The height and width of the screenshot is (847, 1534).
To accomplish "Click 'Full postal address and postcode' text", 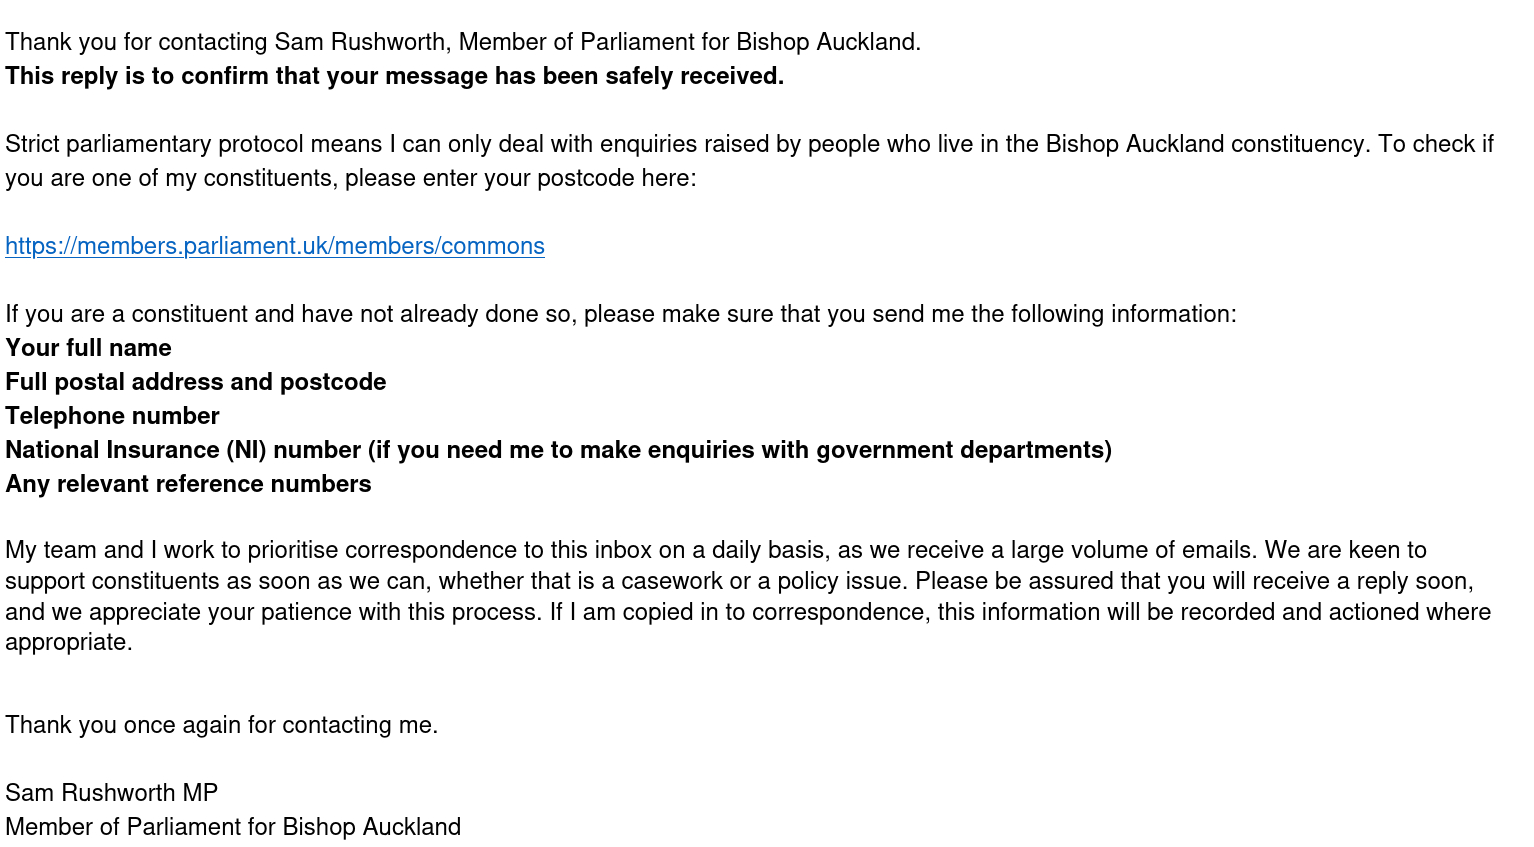I will [195, 382].
